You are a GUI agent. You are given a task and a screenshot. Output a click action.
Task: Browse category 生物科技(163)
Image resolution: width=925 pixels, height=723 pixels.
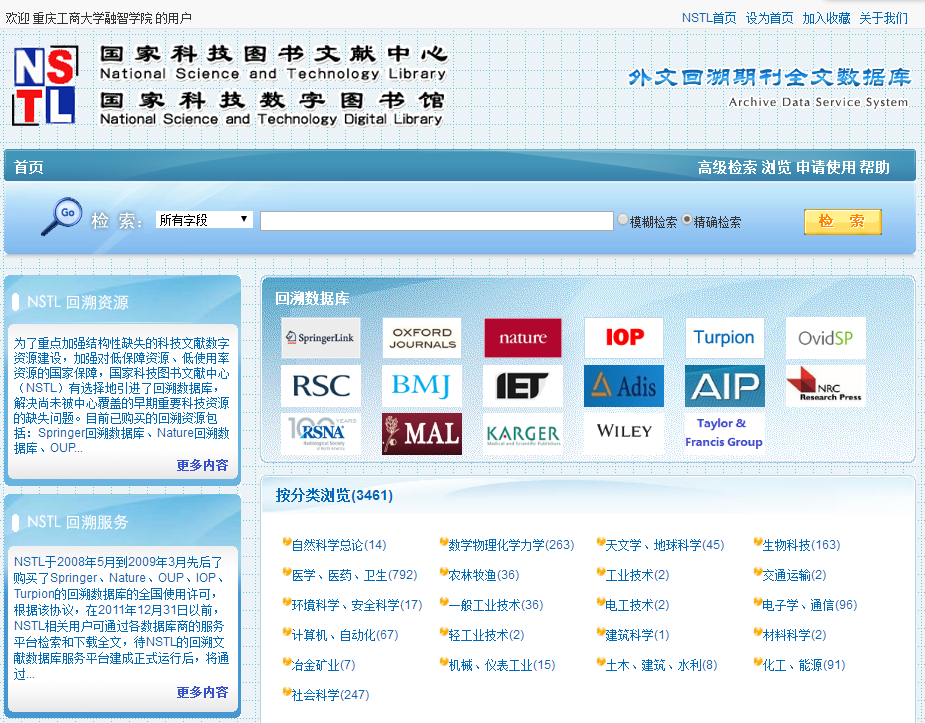[x=801, y=545]
